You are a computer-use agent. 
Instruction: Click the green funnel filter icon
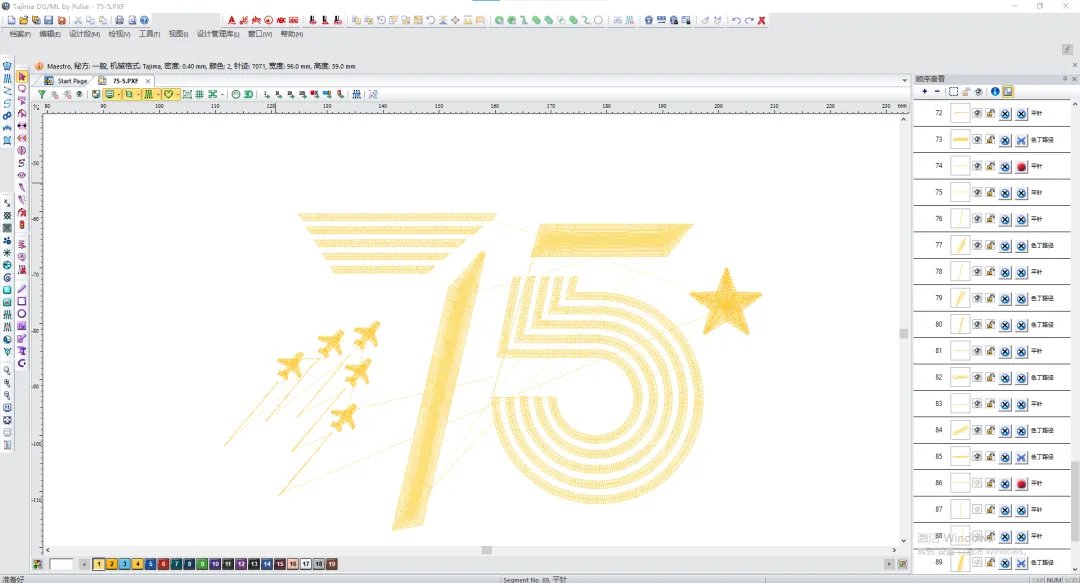coord(42,94)
